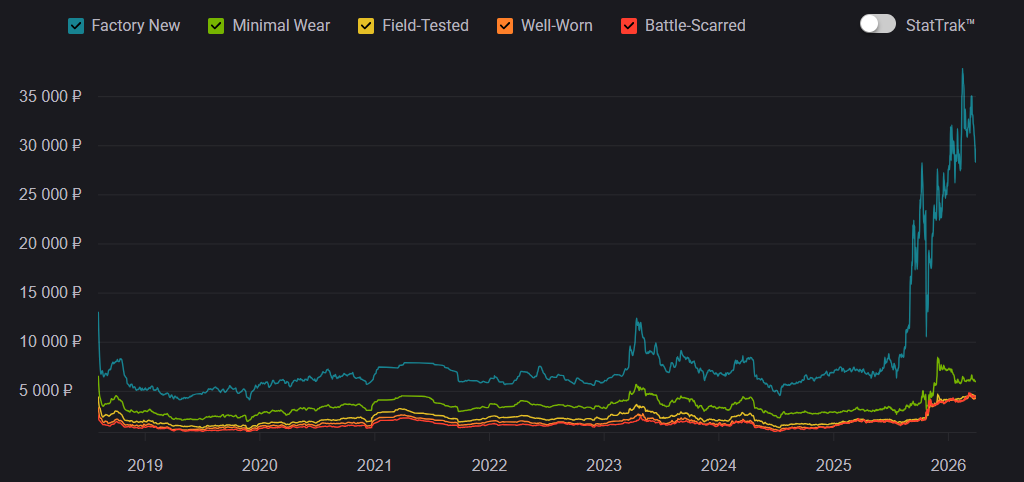
Task: Disable the Battle-Scarred checkbox
Action: coord(630,25)
